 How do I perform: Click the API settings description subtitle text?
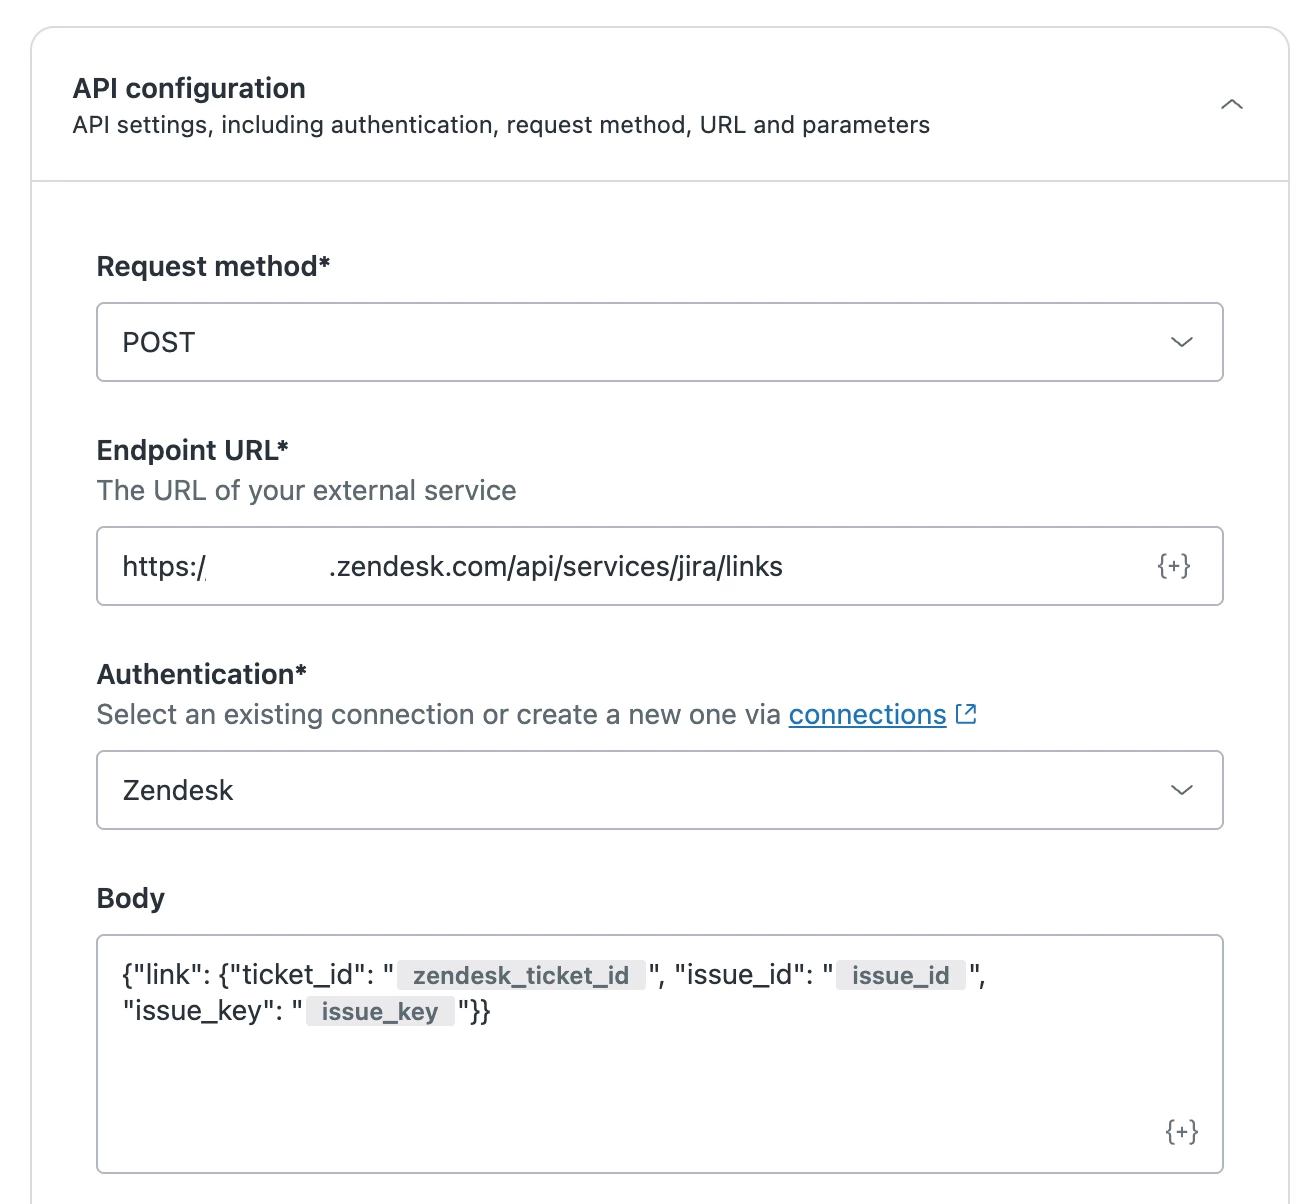pos(501,125)
